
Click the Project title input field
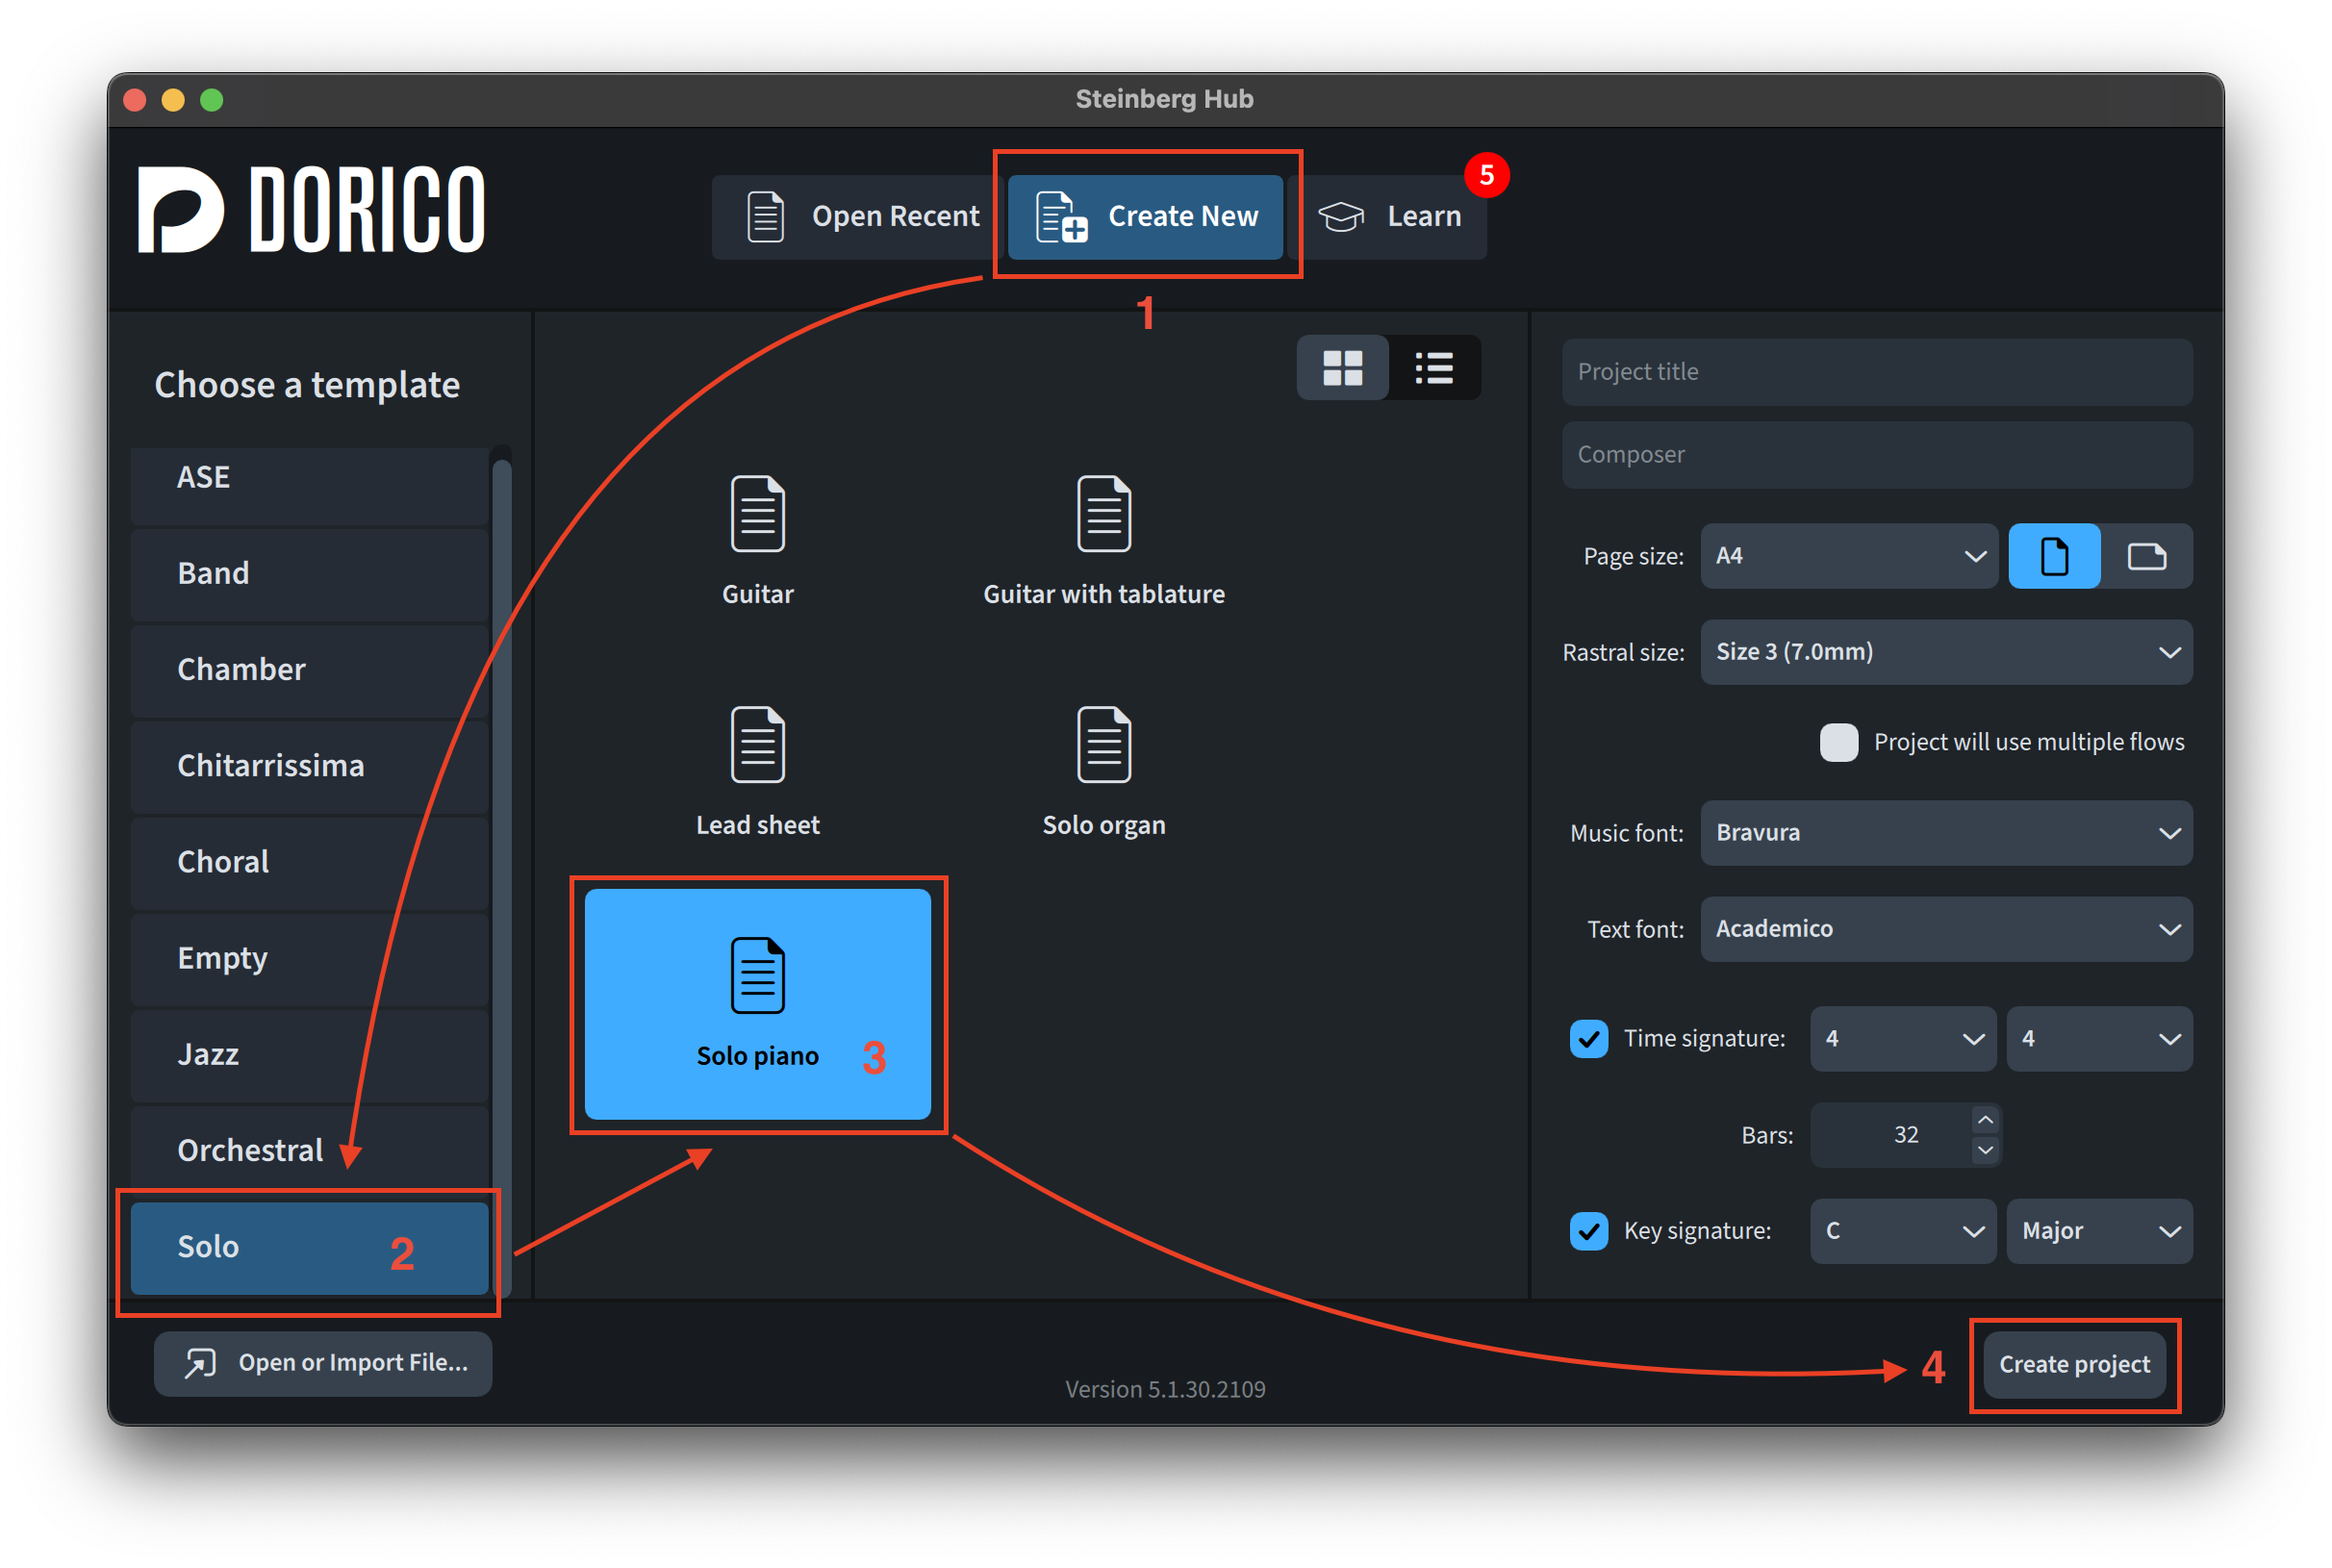coord(1876,372)
